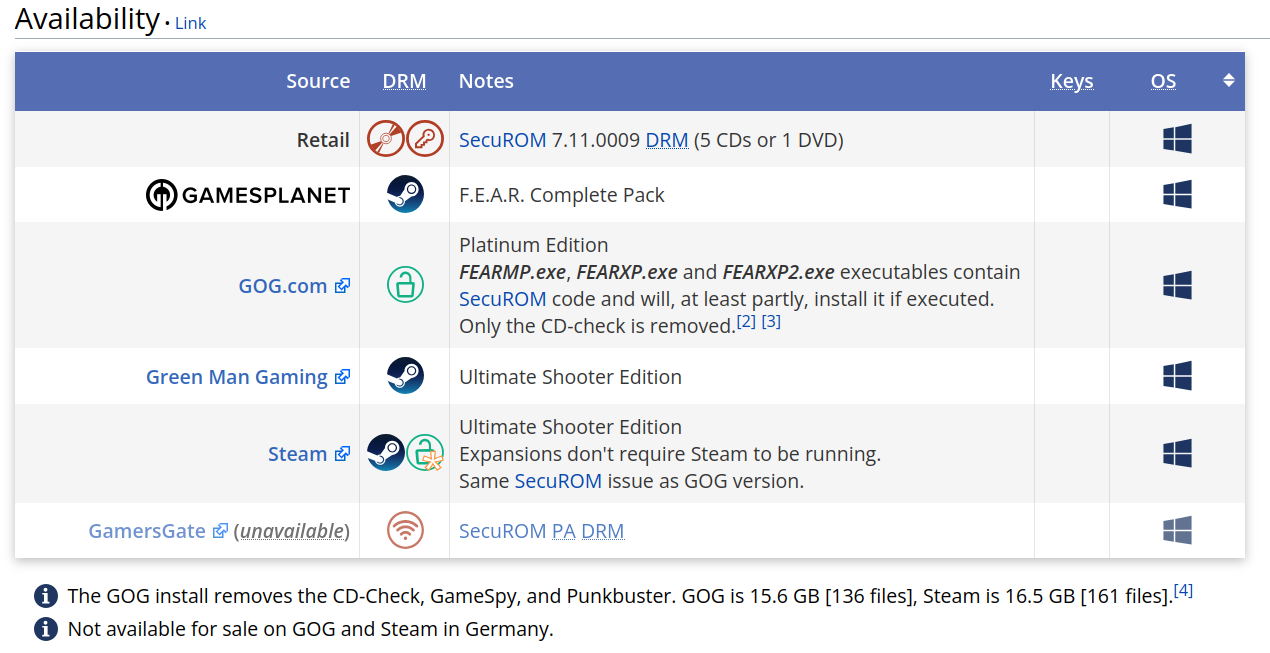Click the Steam logo icon in the Steam row

(386, 453)
